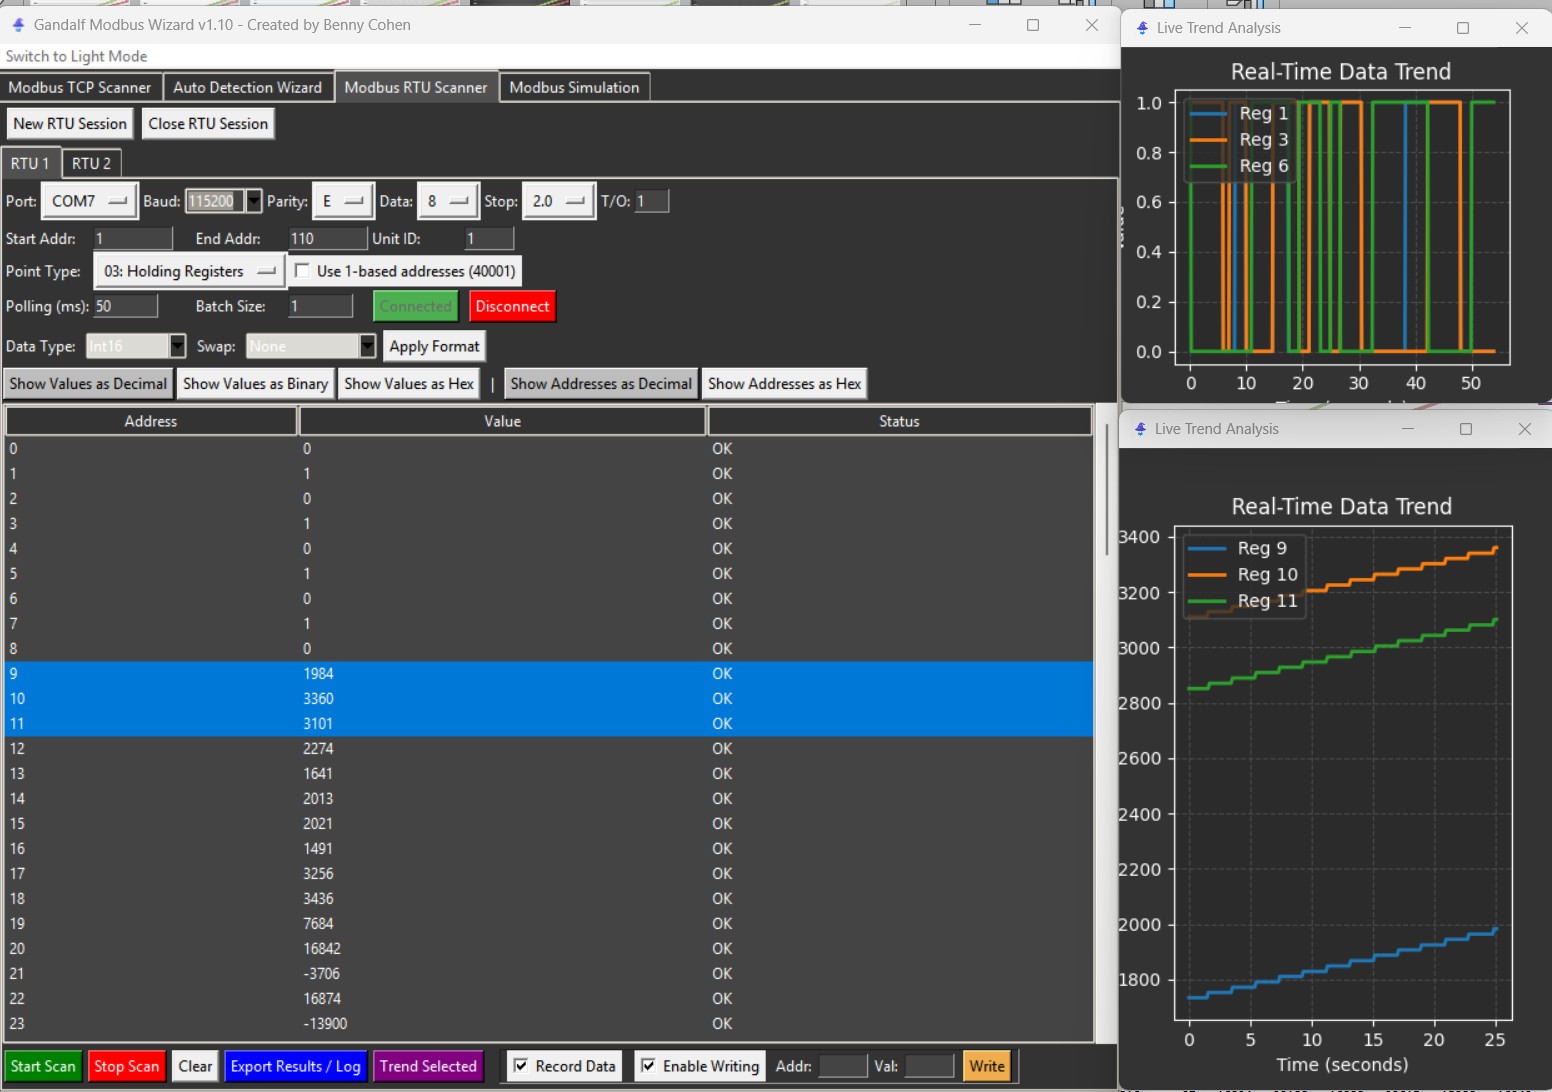Click Reg 6 legend entry in upper trend
This screenshot has width=1552, height=1092.
pyautogui.click(x=1240, y=166)
